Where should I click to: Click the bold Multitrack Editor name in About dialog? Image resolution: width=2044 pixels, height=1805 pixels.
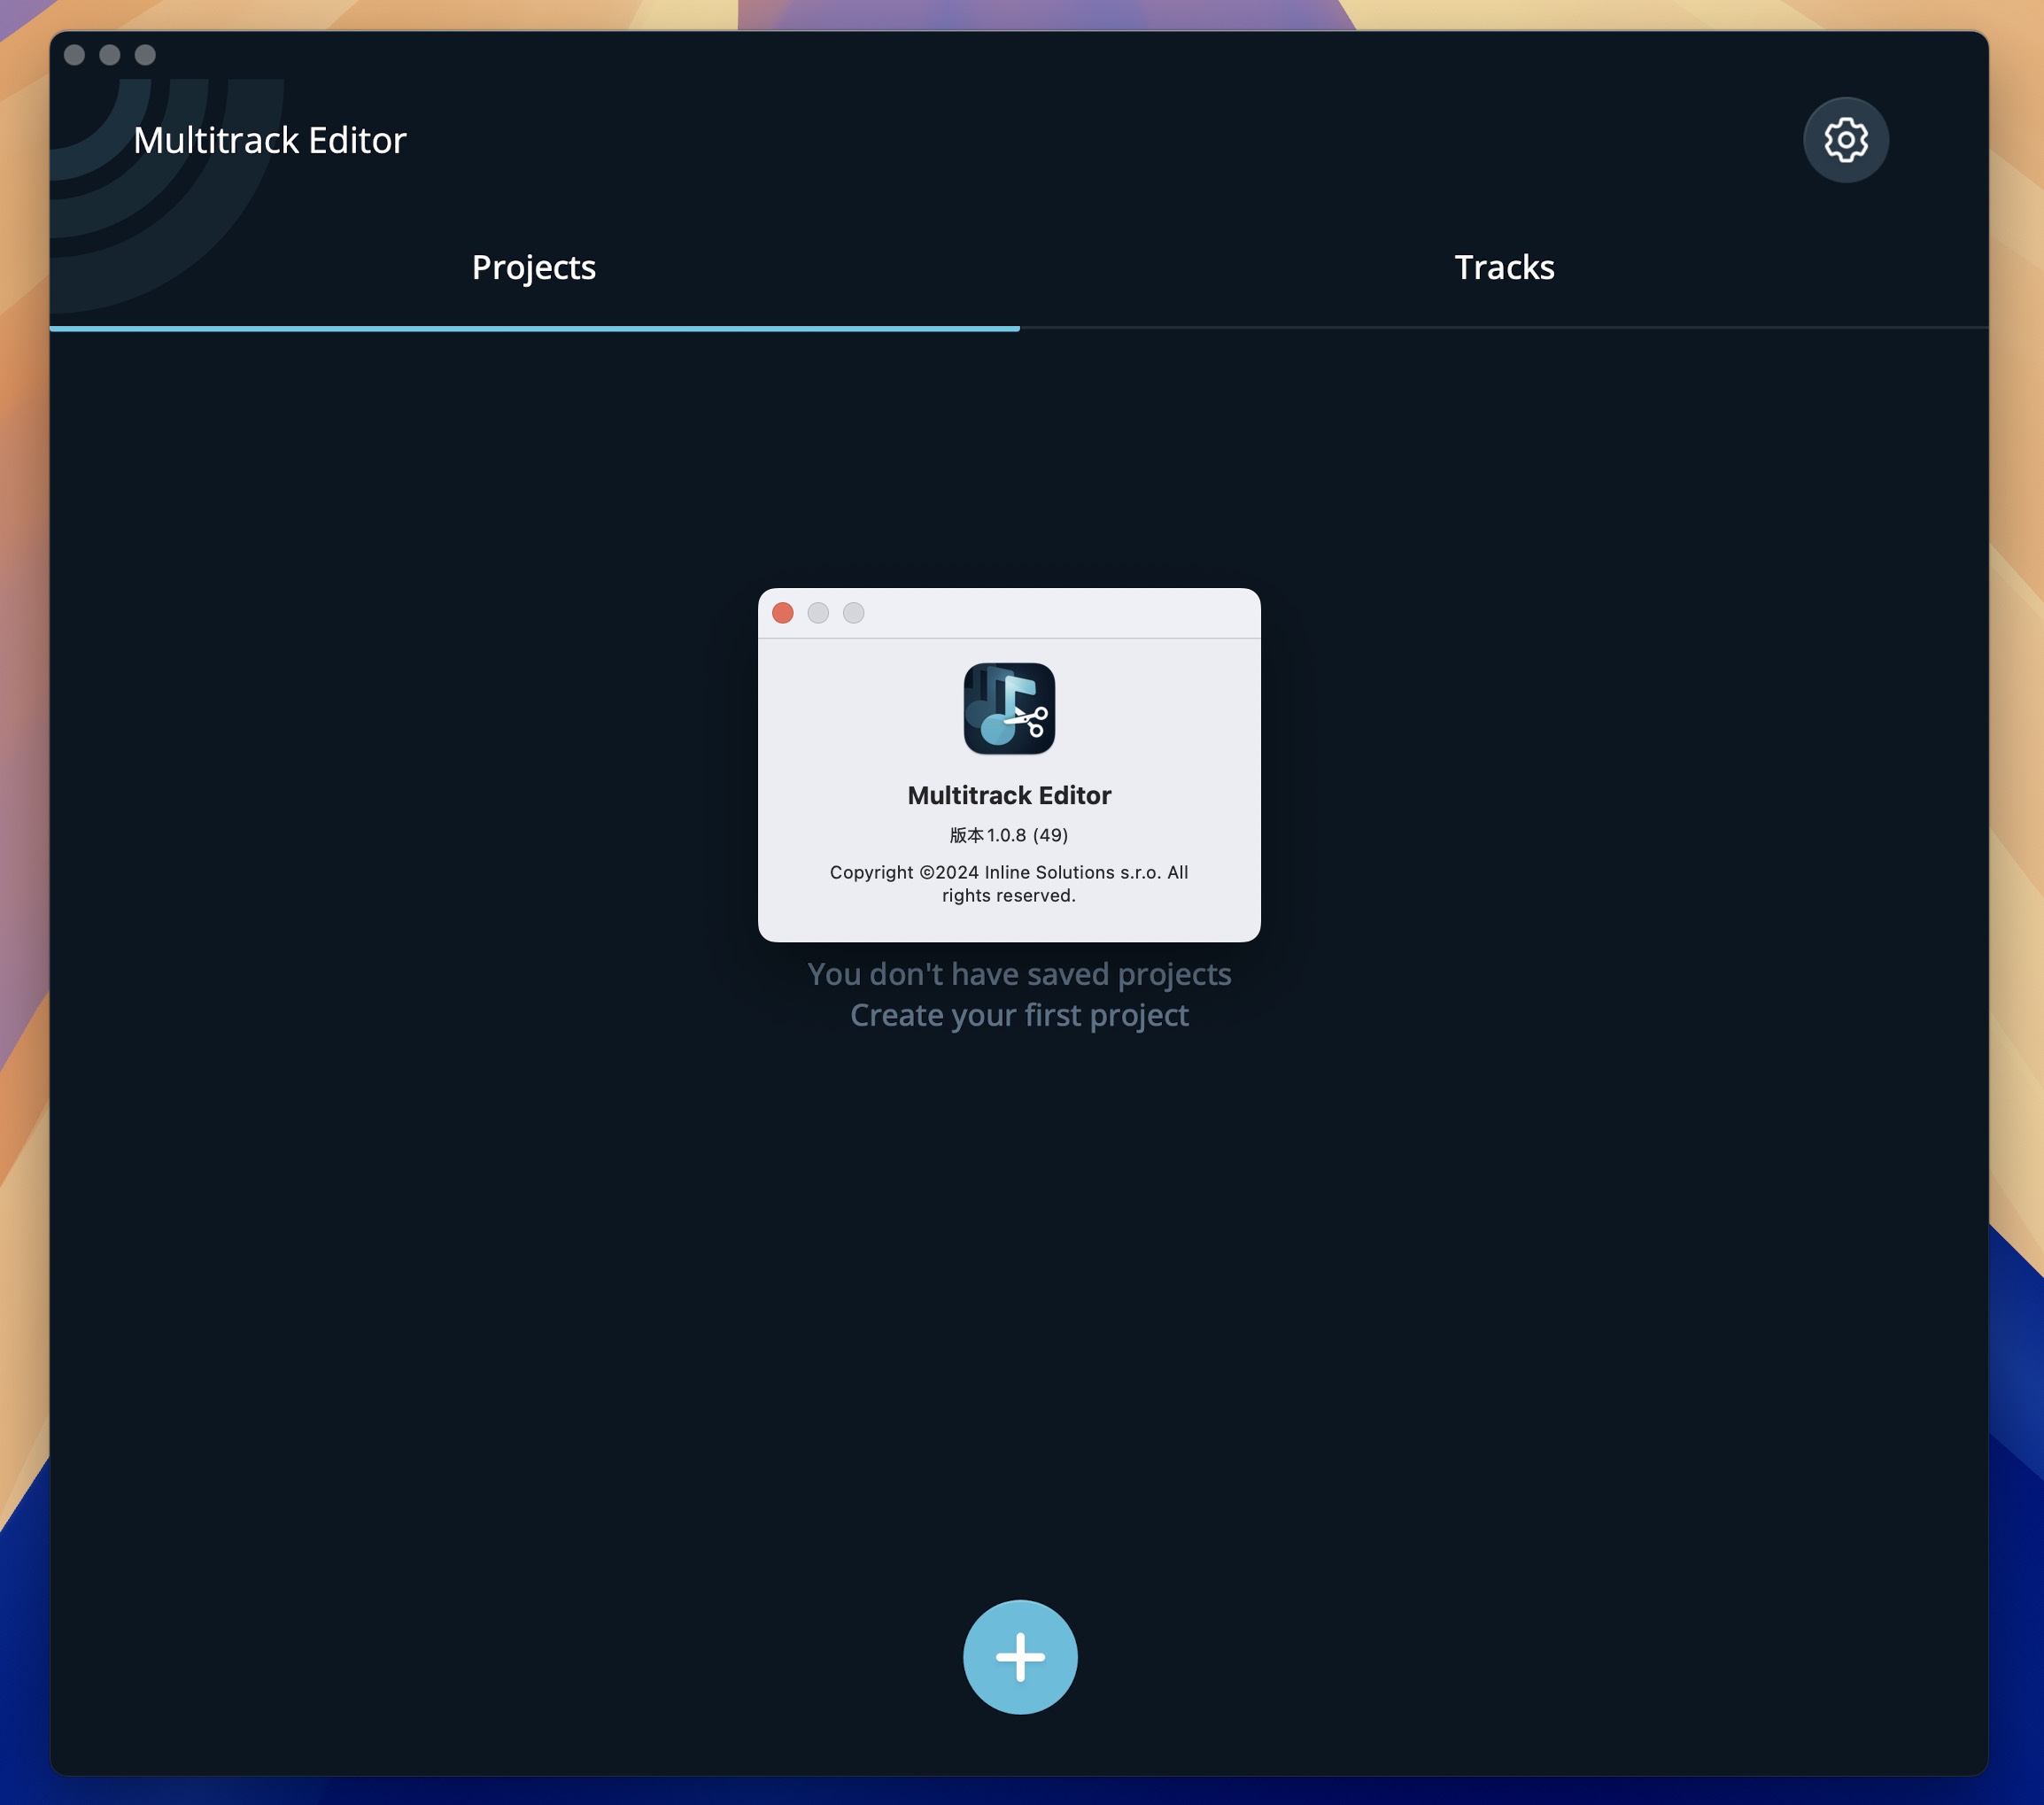(x=1009, y=795)
